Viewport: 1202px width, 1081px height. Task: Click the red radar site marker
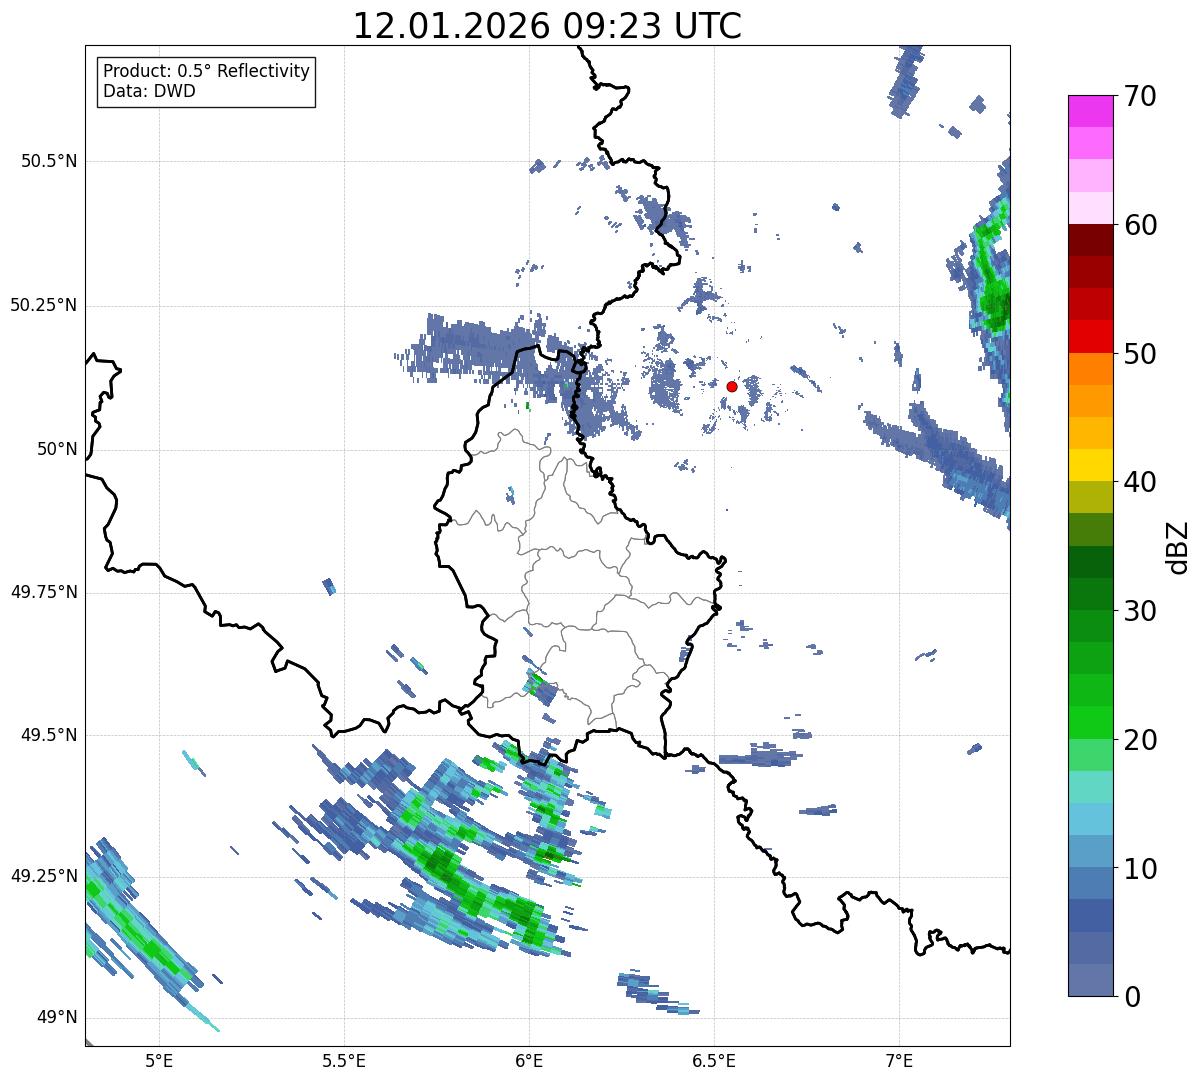coord(732,386)
